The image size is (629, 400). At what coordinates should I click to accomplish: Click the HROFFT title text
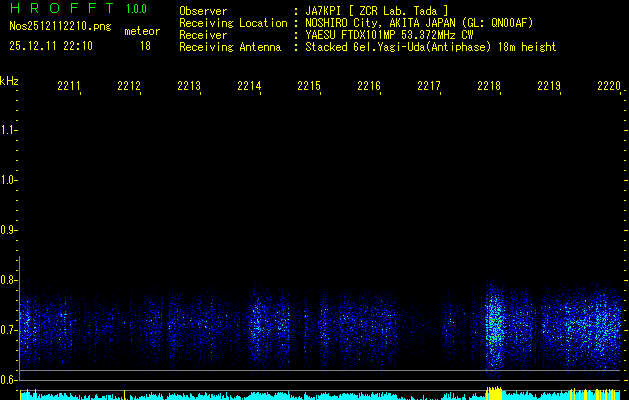(60, 10)
